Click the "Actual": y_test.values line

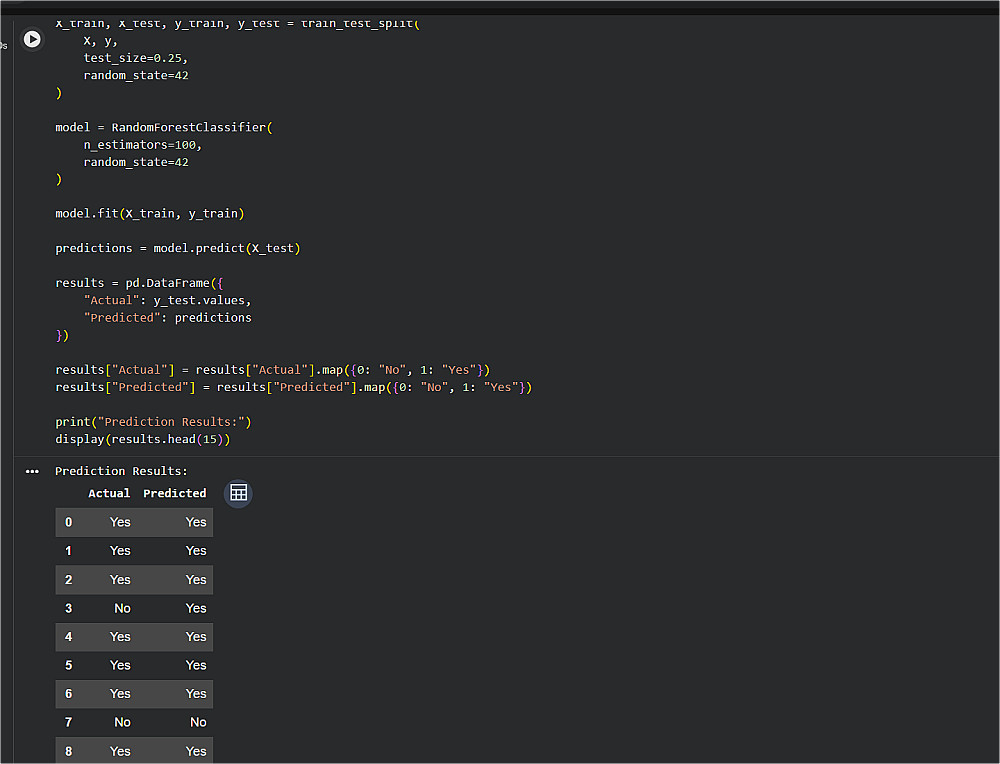(168, 300)
